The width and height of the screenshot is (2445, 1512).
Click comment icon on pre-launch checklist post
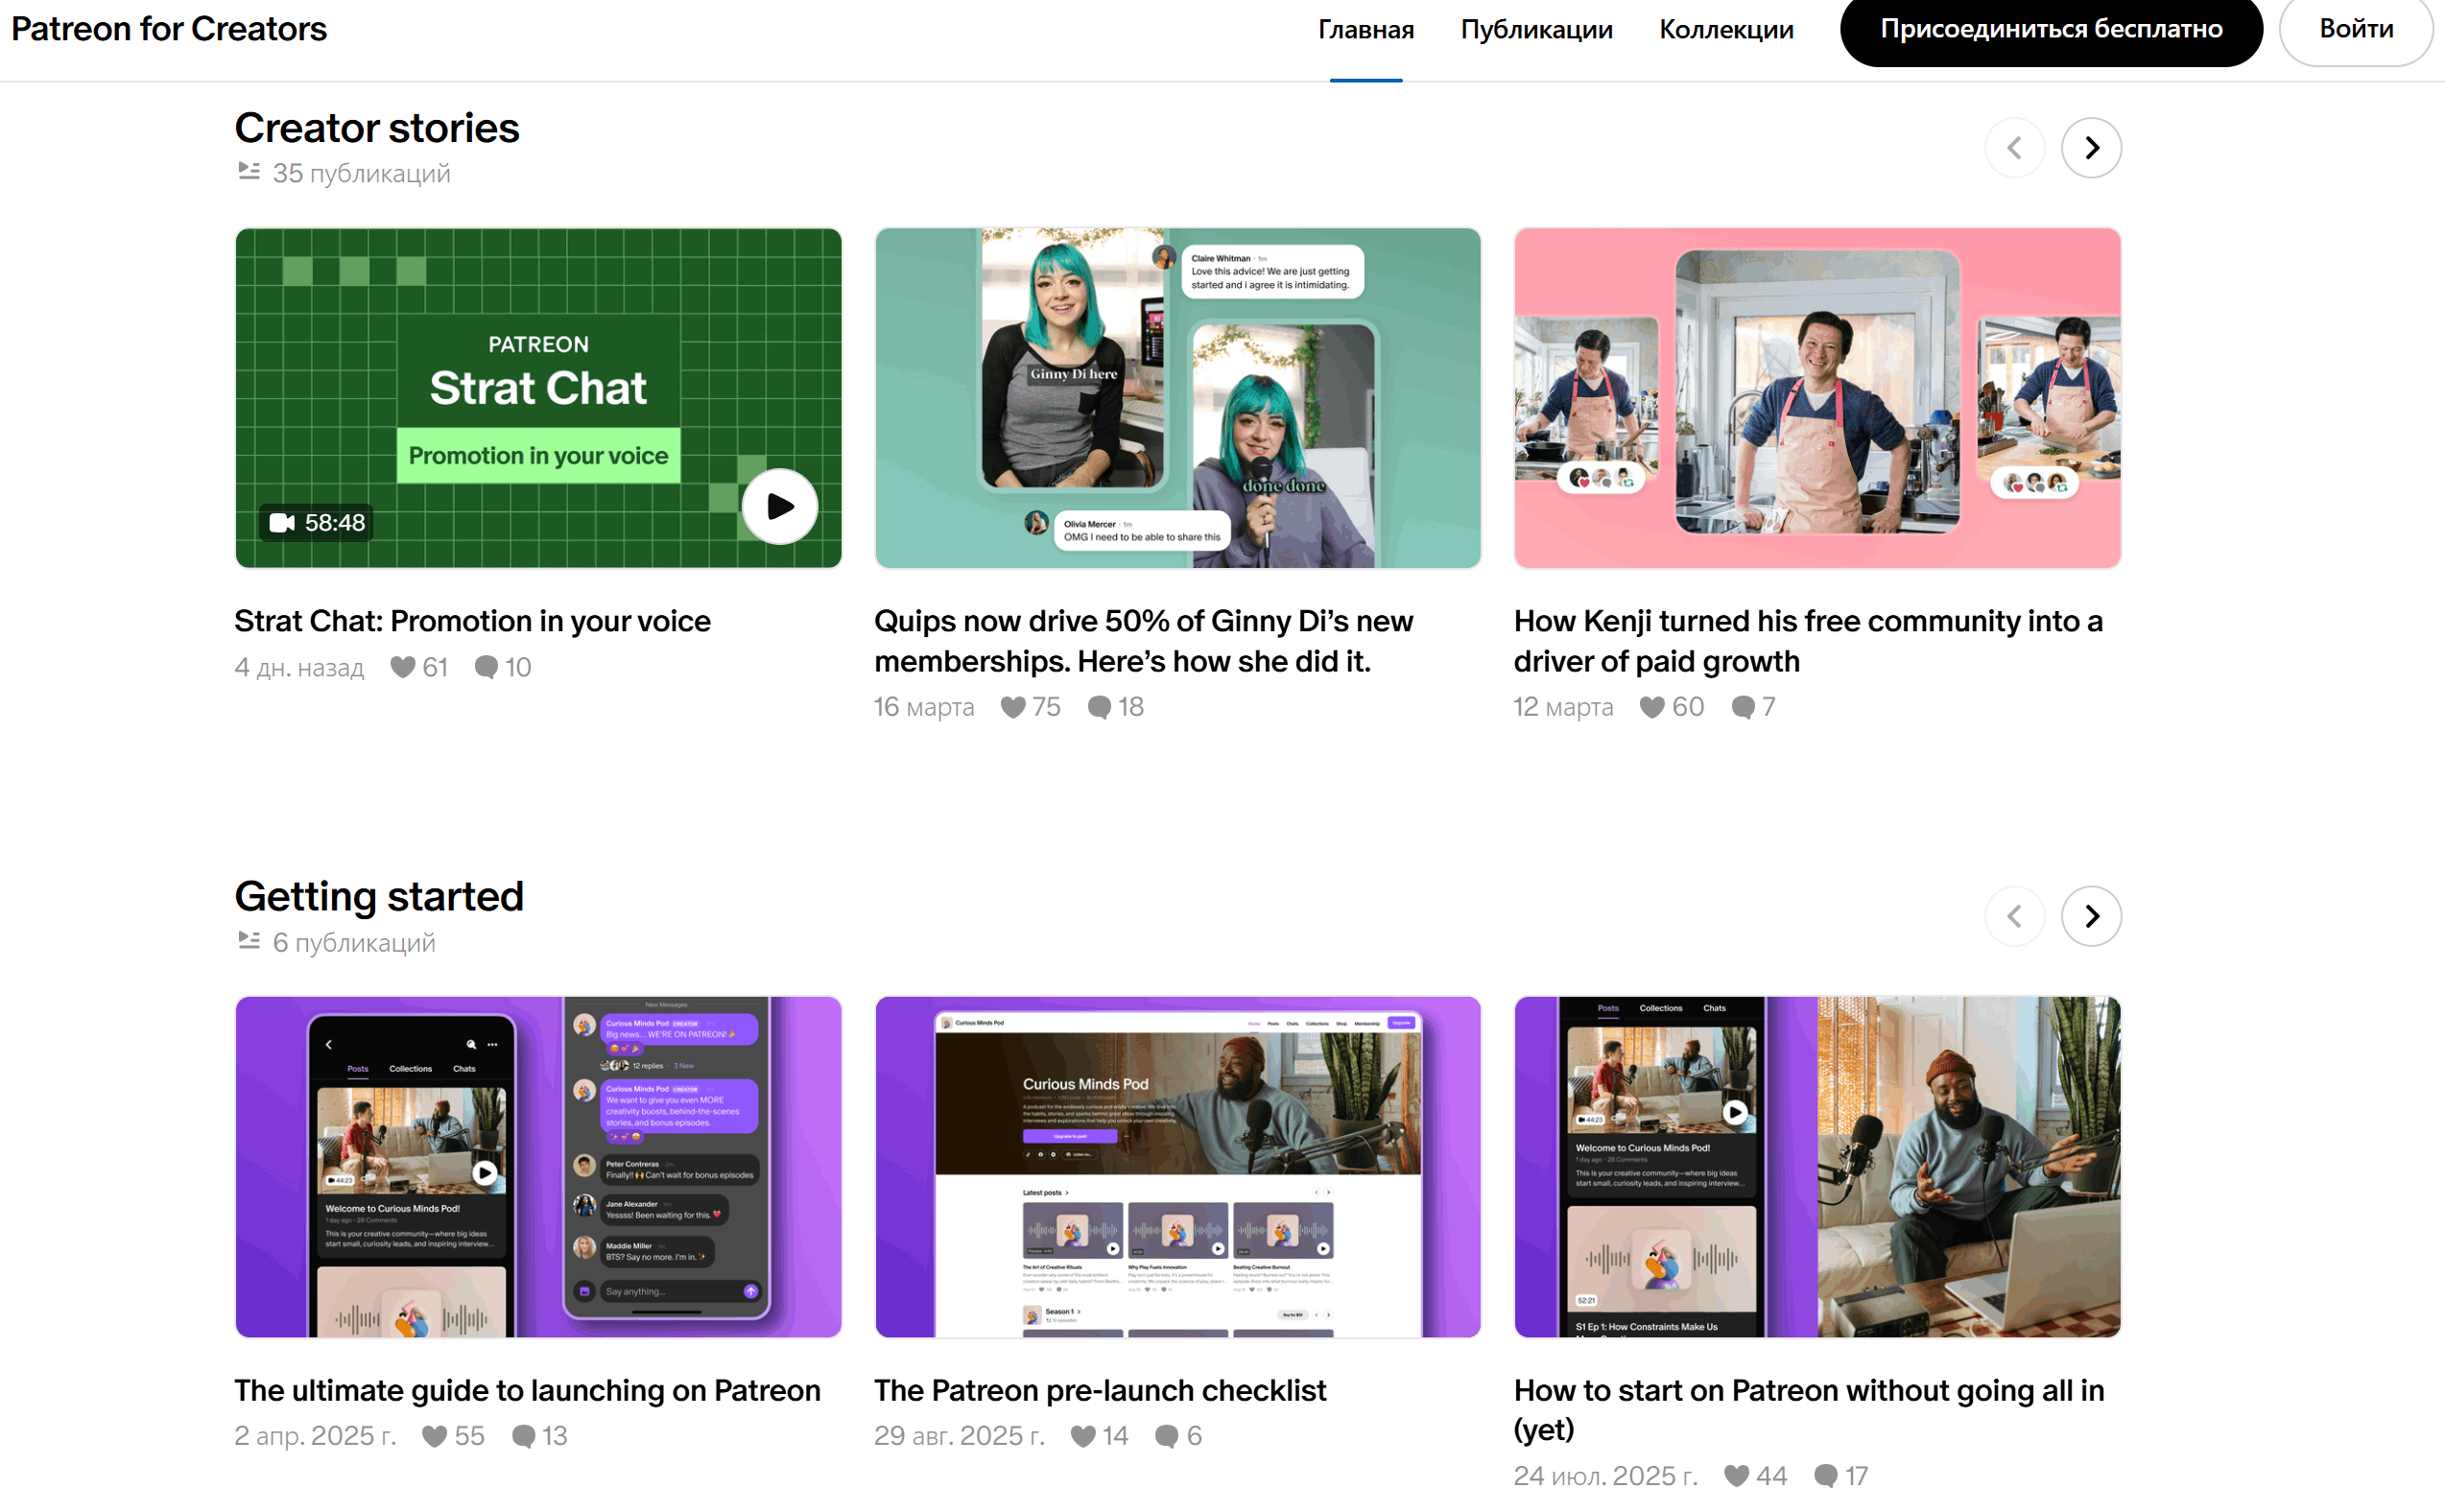coord(1166,1436)
